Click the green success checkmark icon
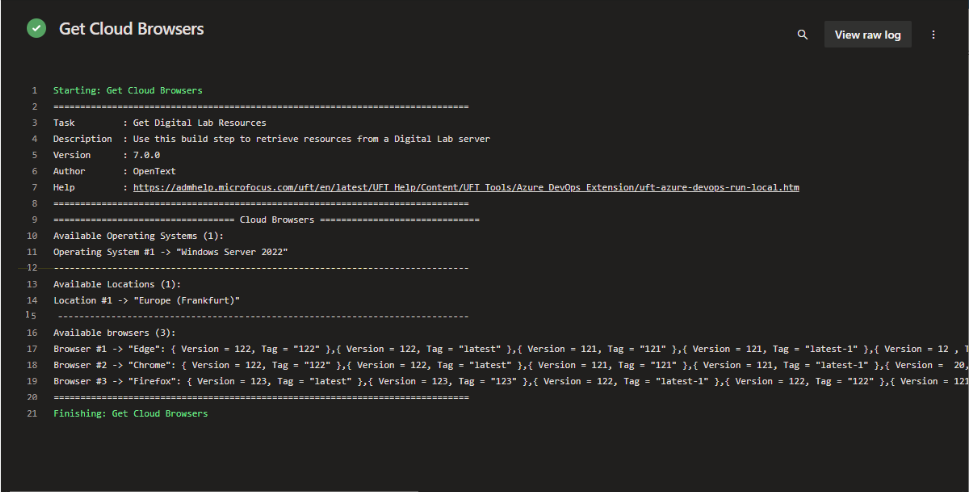This screenshot has width=969, height=492. 36,29
